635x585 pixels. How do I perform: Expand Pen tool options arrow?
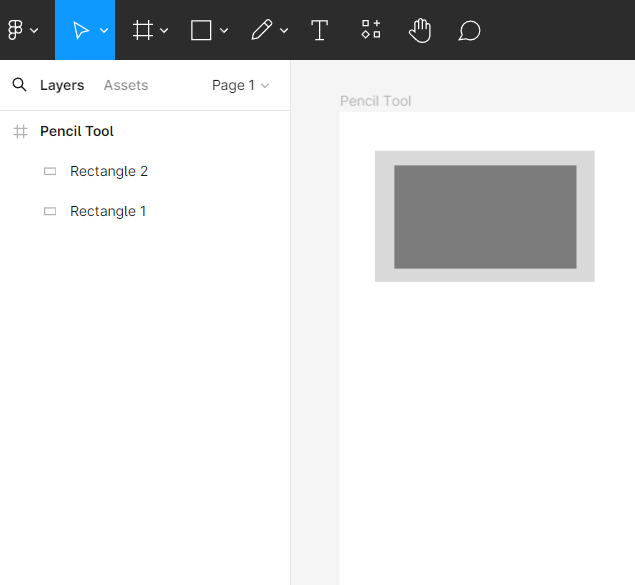point(284,30)
